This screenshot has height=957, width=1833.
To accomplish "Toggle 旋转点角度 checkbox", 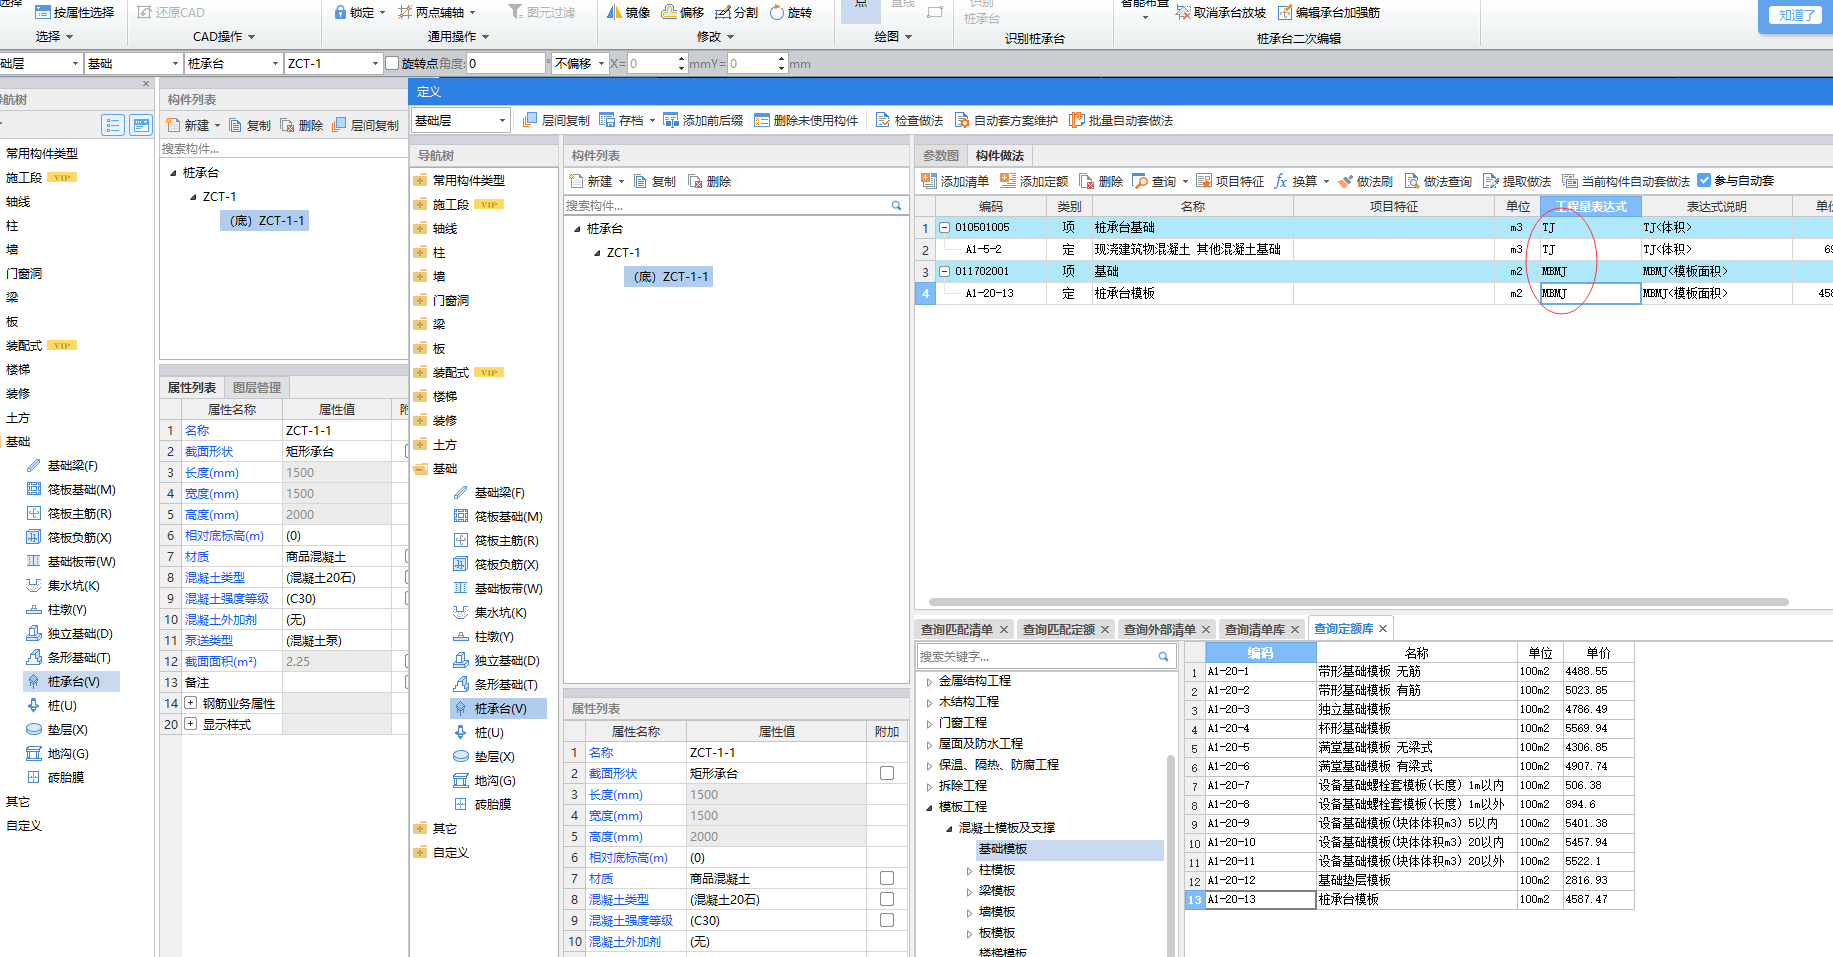I will click(392, 63).
